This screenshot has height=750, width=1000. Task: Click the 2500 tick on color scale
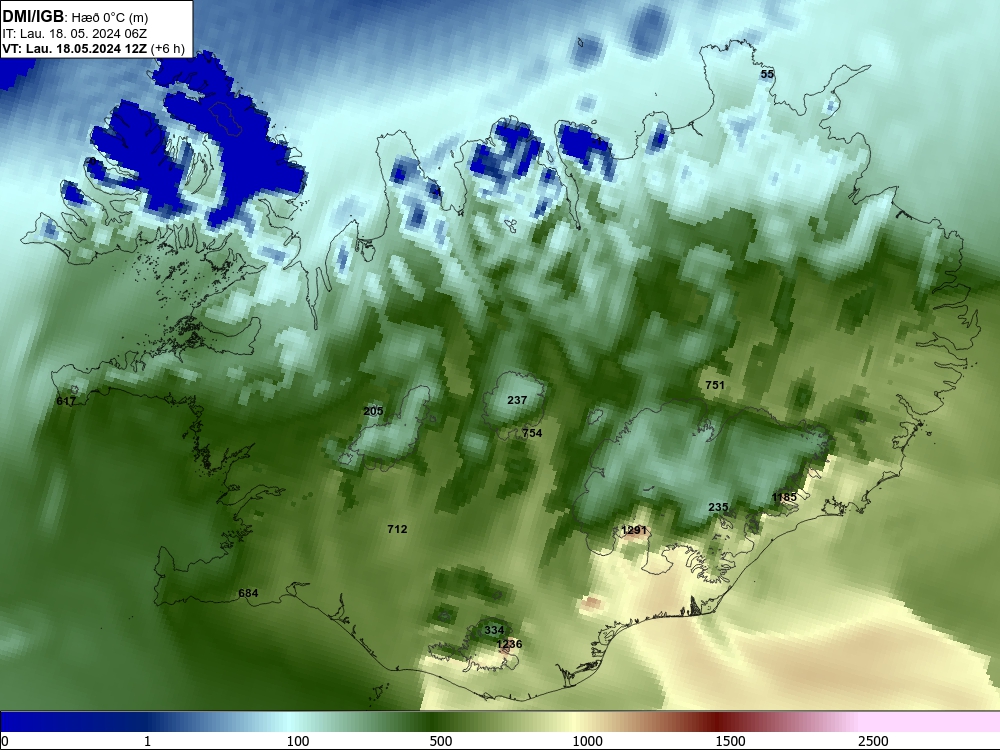click(x=873, y=741)
